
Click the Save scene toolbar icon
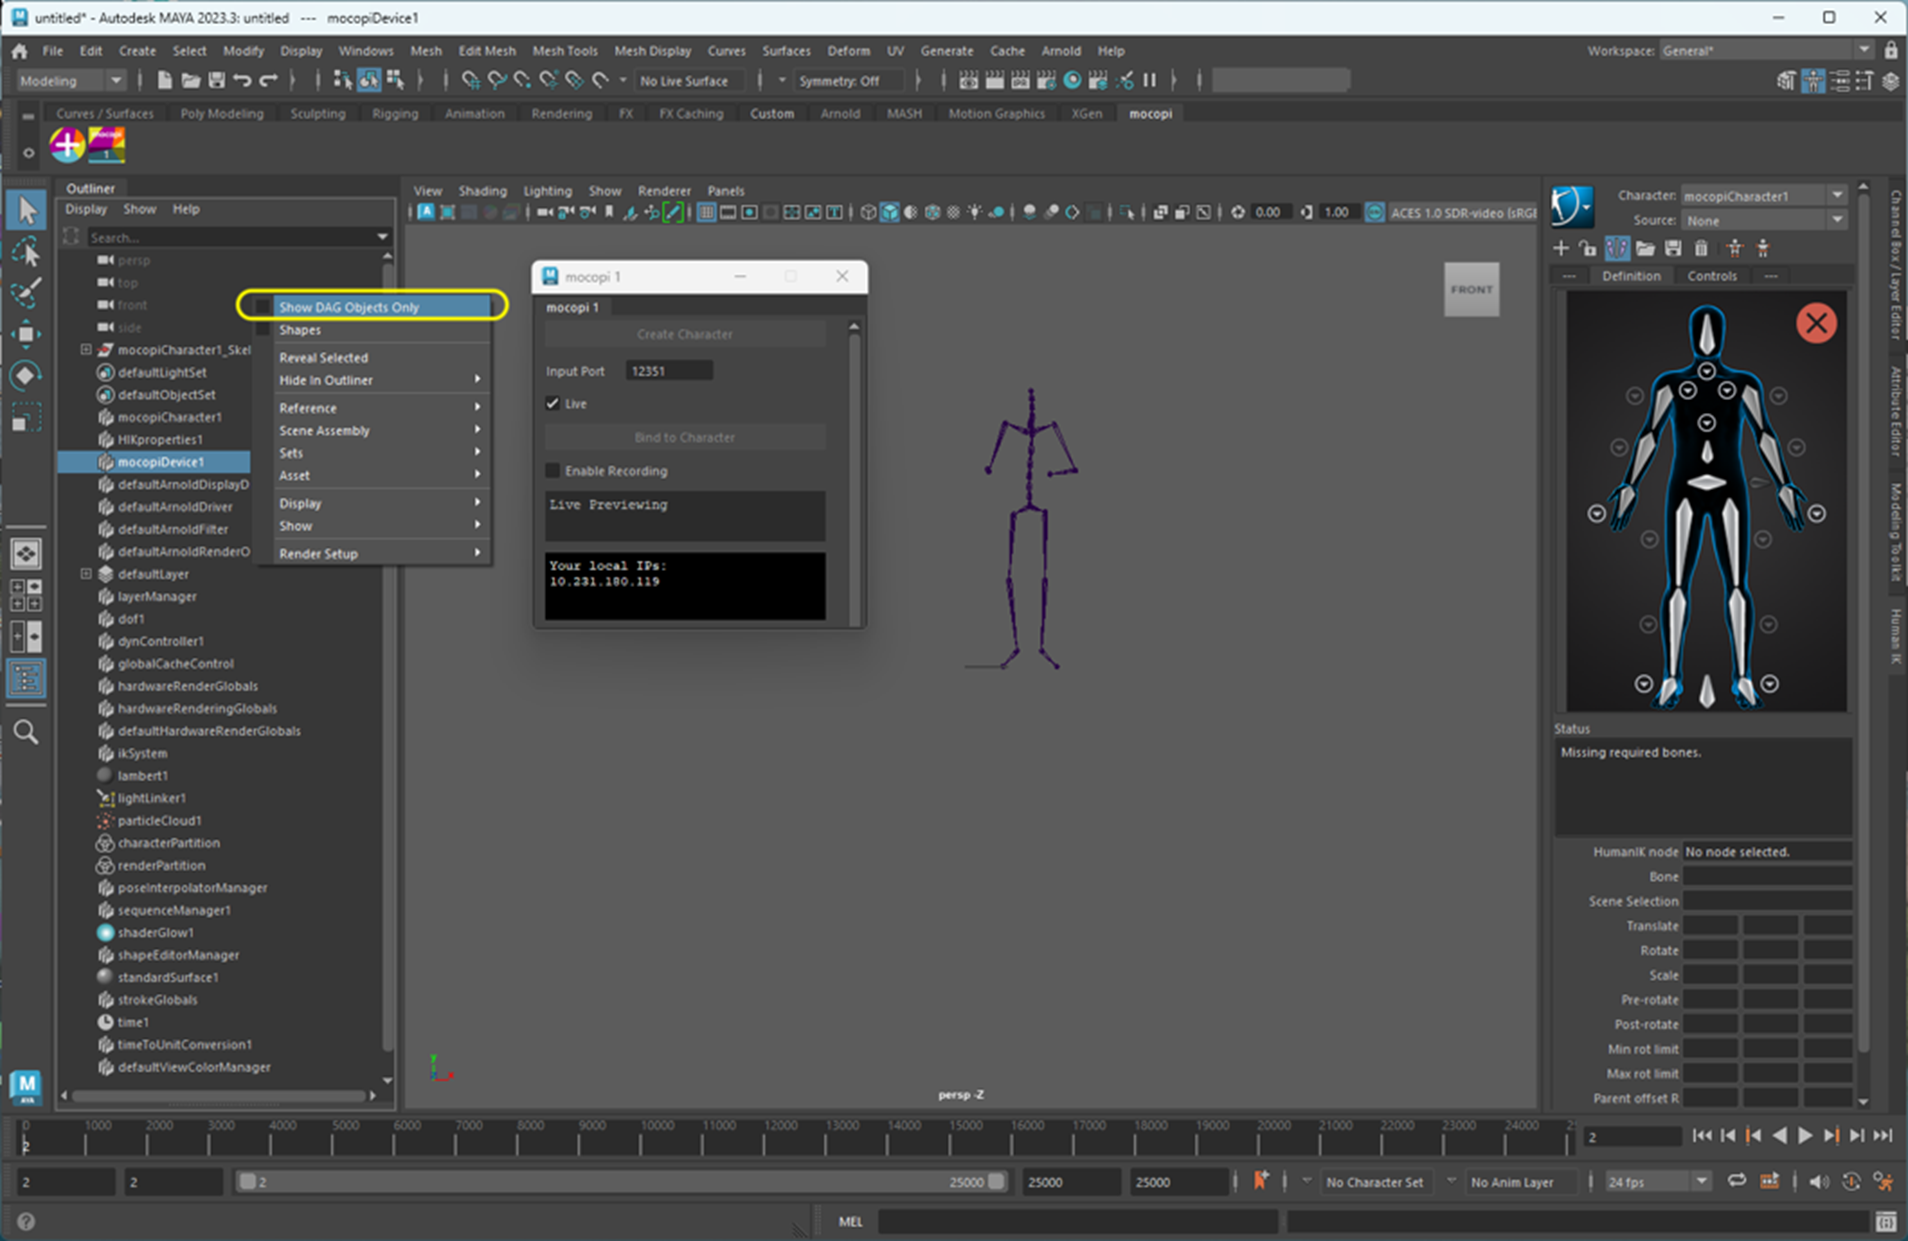point(216,81)
